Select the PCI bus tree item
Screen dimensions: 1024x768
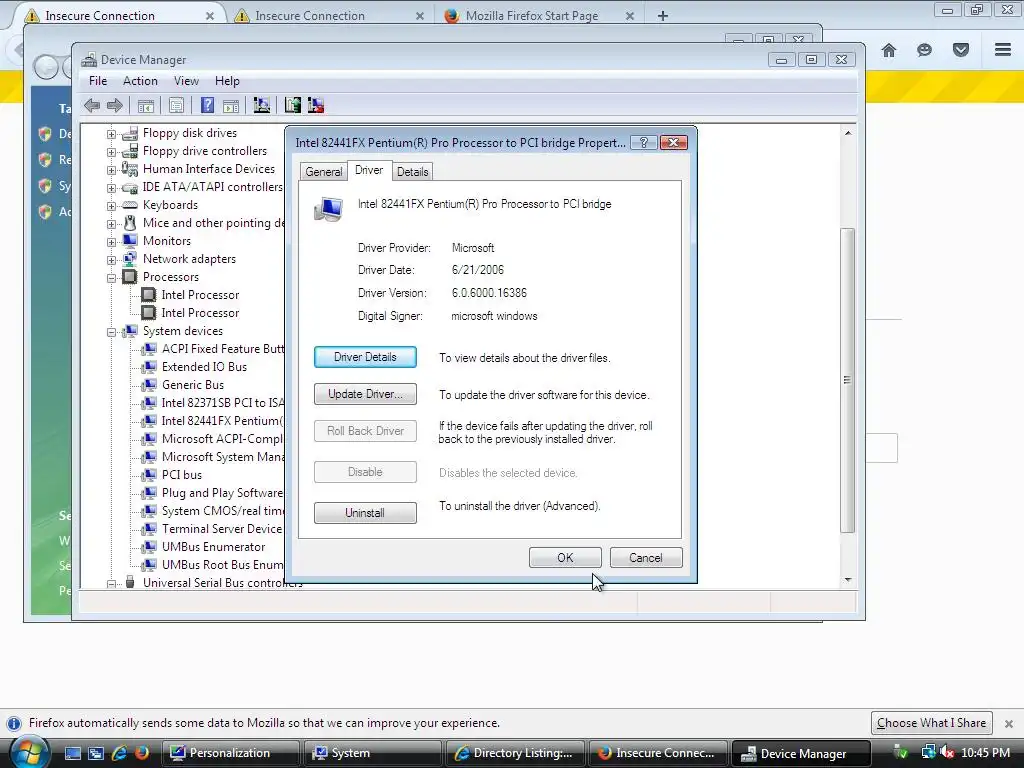click(182, 475)
